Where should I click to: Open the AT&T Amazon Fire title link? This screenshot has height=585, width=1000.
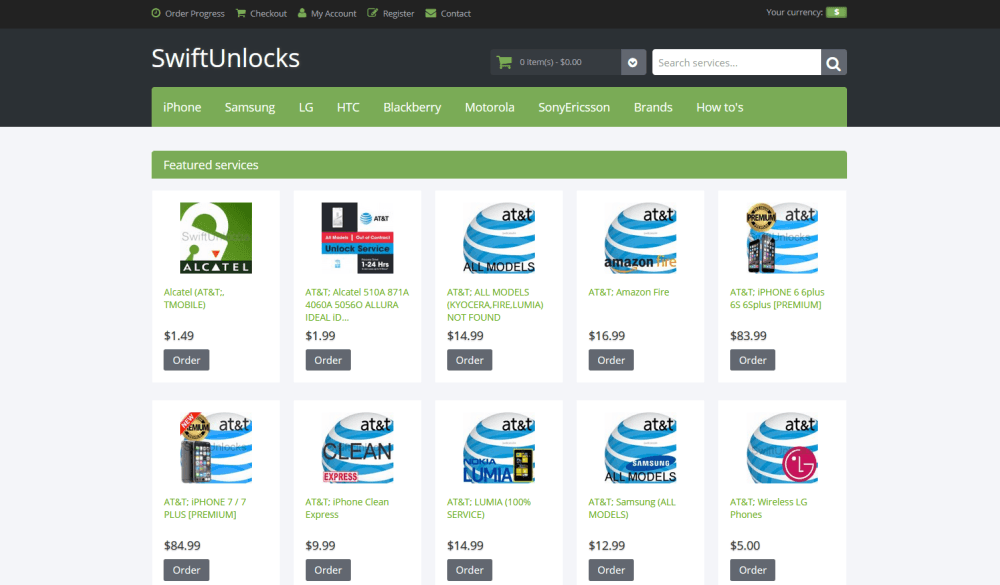pyautogui.click(x=629, y=292)
